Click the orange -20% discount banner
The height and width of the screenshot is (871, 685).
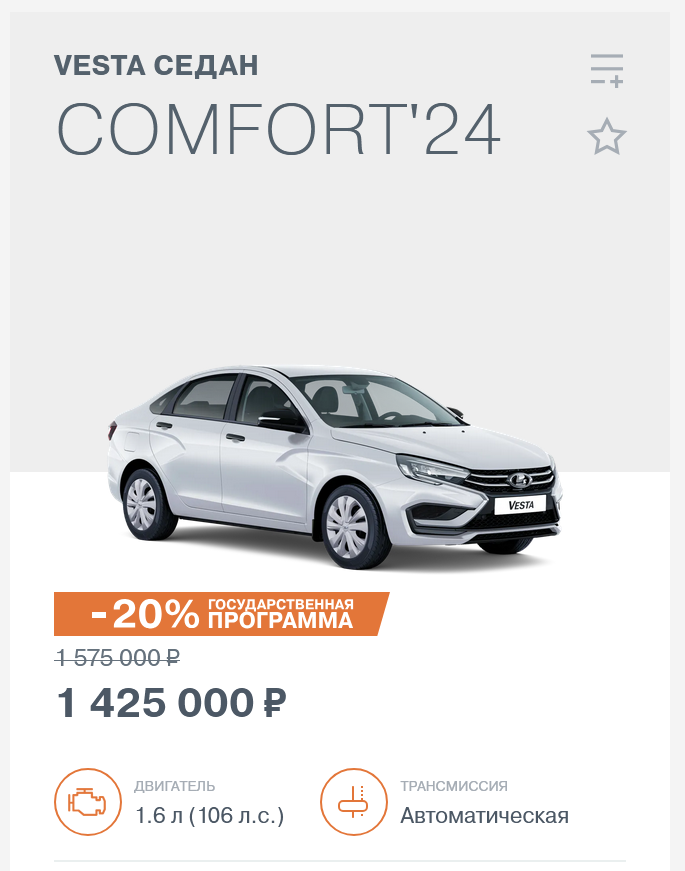221,614
